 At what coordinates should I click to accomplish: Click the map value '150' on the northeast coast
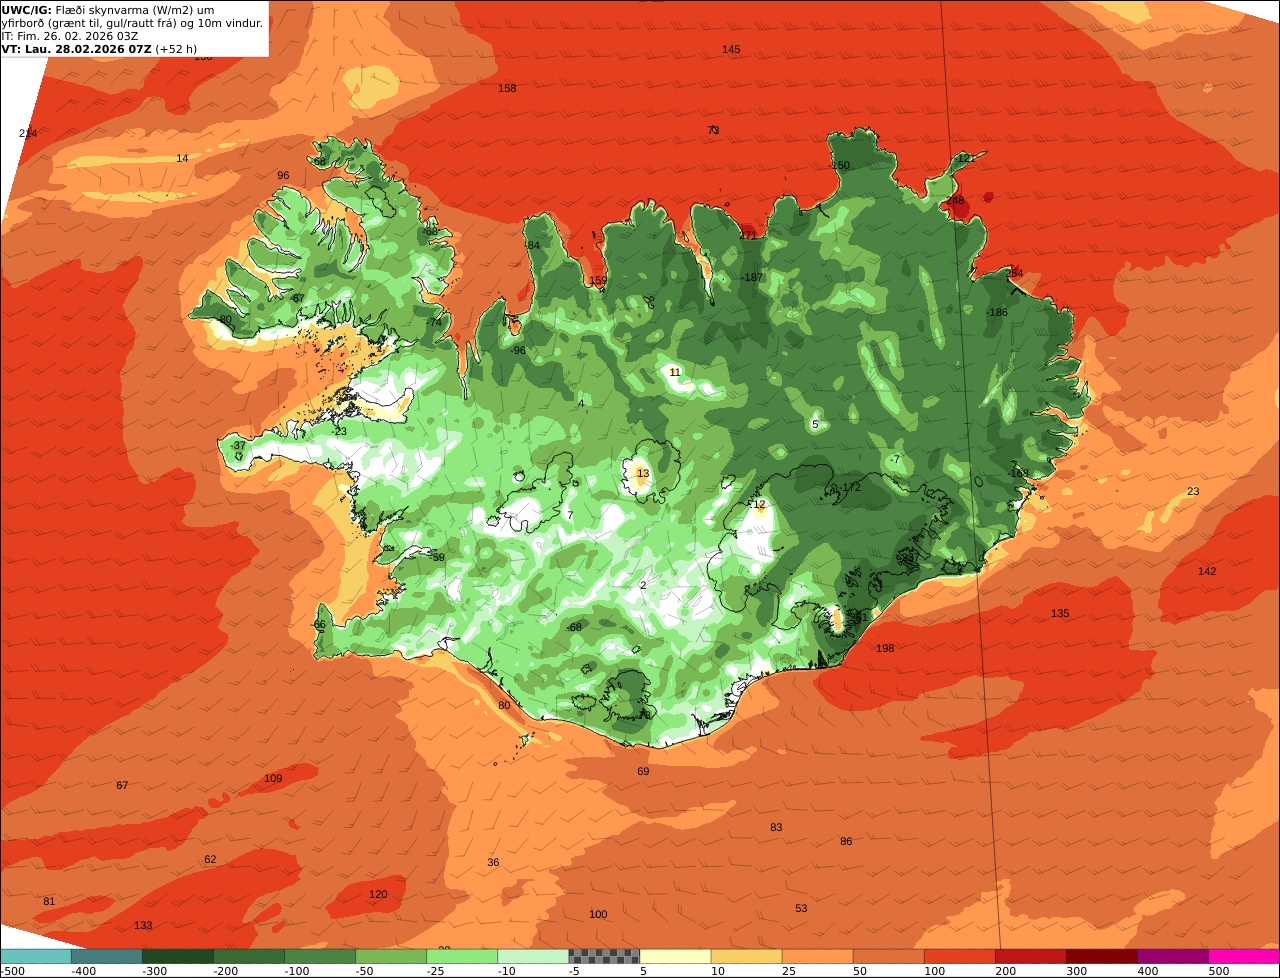click(840, 165)
